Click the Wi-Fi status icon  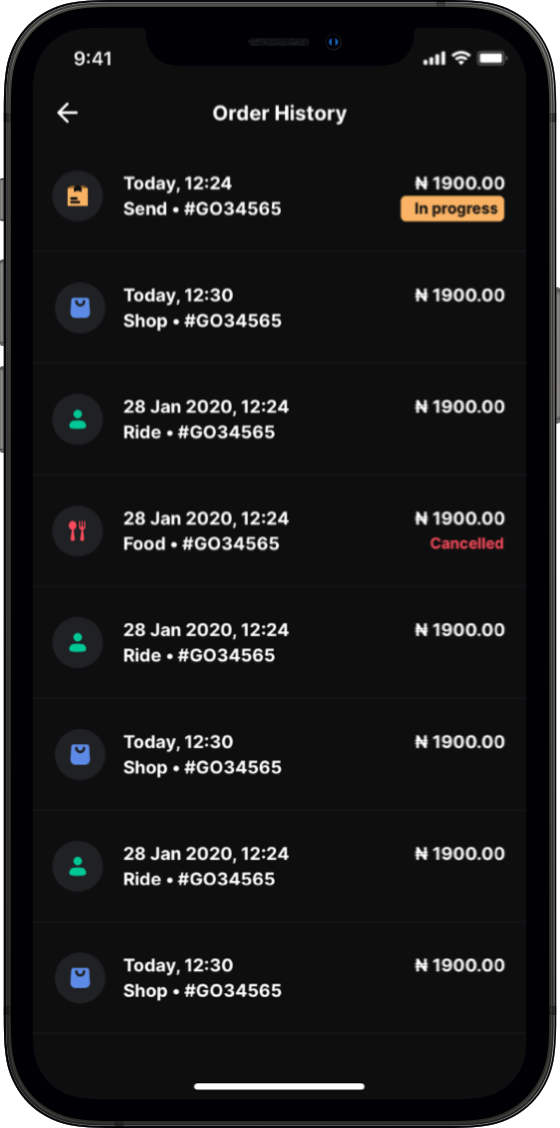[x=461, y=58]
